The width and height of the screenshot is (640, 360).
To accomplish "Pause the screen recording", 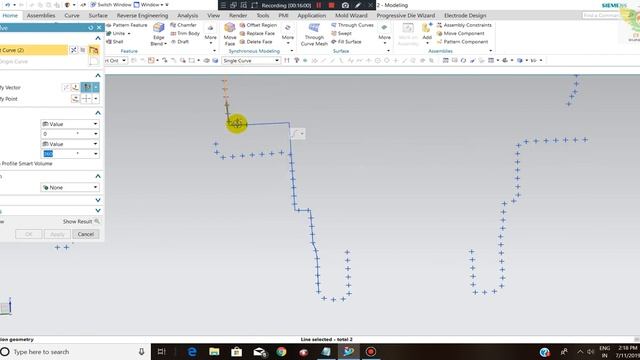I will click(319, 5).
